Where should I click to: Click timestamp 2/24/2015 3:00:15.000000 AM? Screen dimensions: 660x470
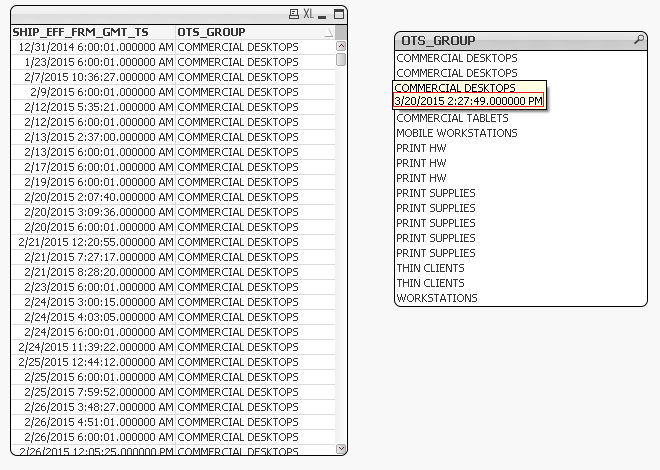click(x=99, y=303)
